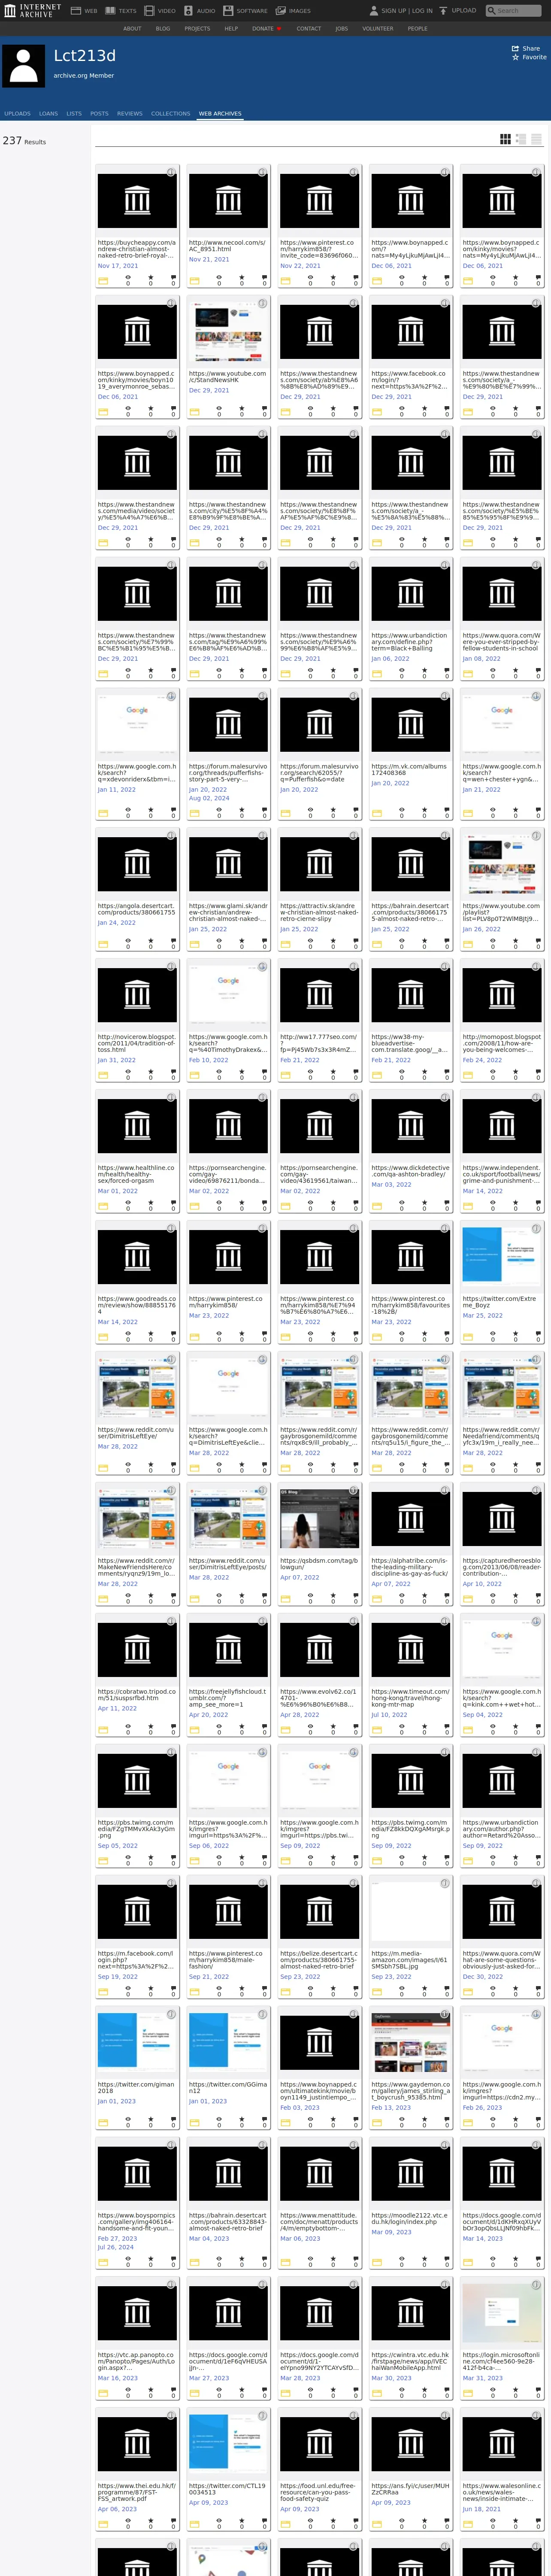This screenshot has height=2576, width=551.
Task: Switch to the REVIEWS tab
Action: tap(130, 114)
